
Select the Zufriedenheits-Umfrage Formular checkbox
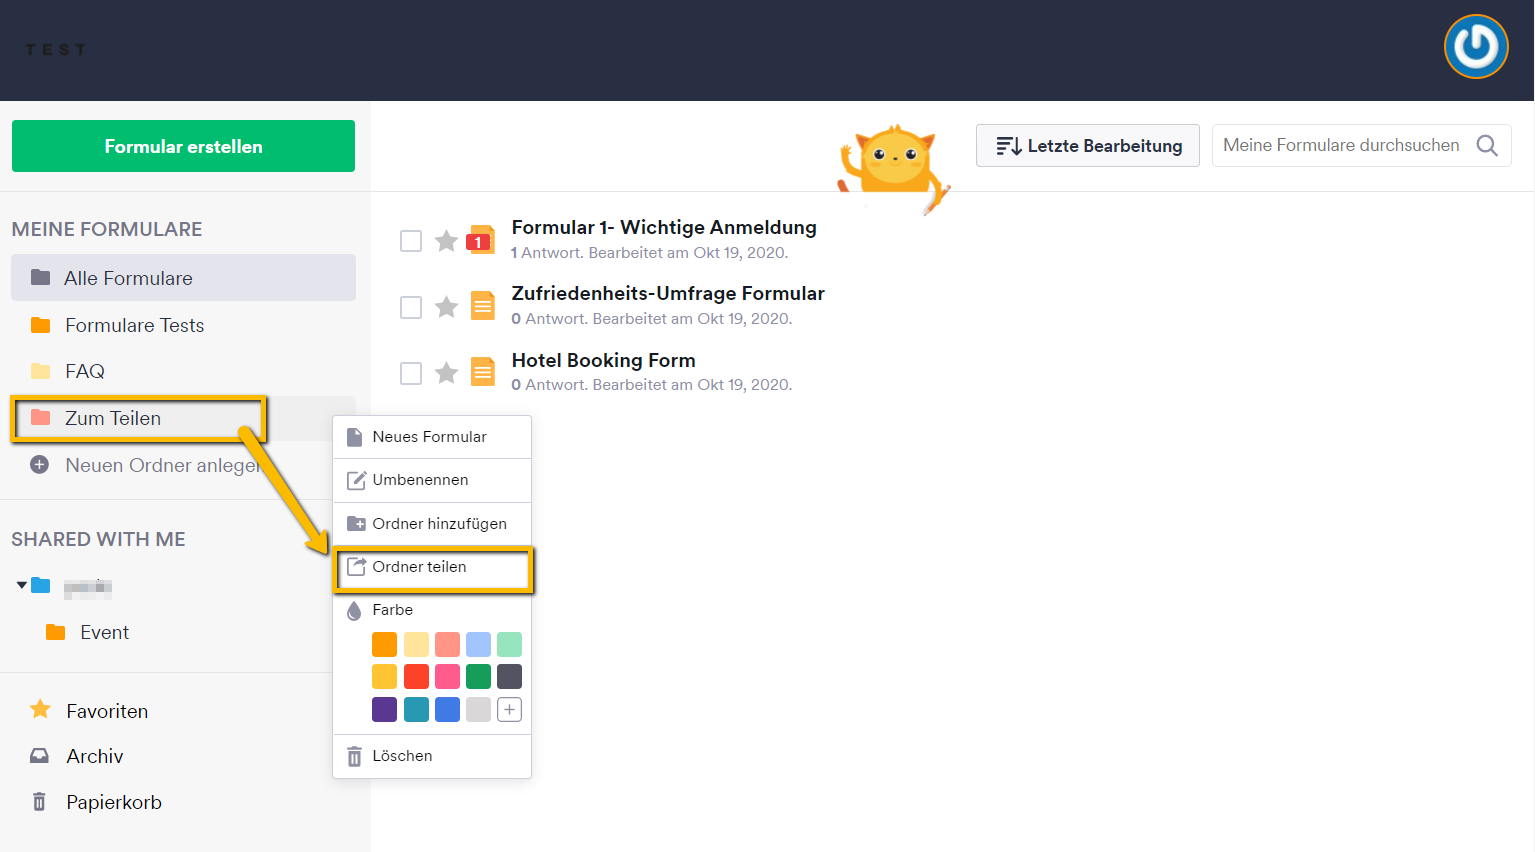coord(411,307)
